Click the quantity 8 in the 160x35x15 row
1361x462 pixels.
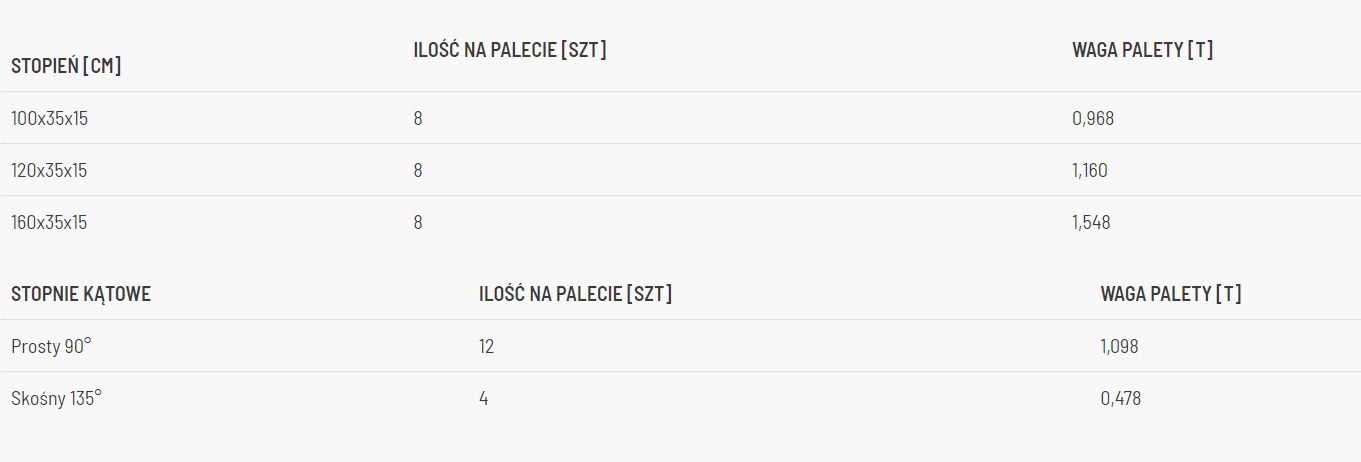[x=418, y=222]
